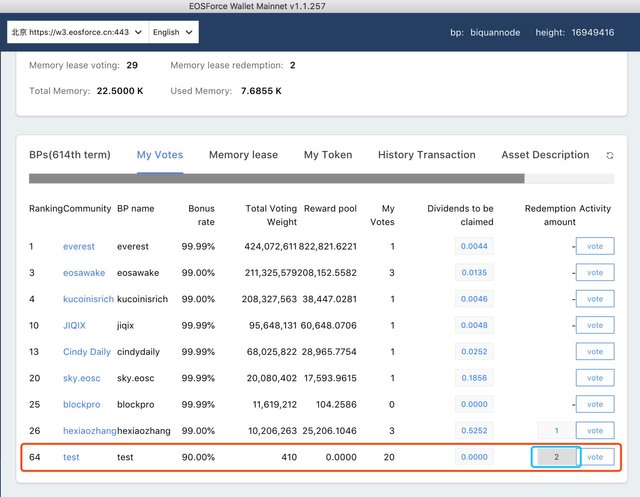This screenshot has height=497, width=640.
Task: Open the History Transaction tab
Action: point(426,155)
